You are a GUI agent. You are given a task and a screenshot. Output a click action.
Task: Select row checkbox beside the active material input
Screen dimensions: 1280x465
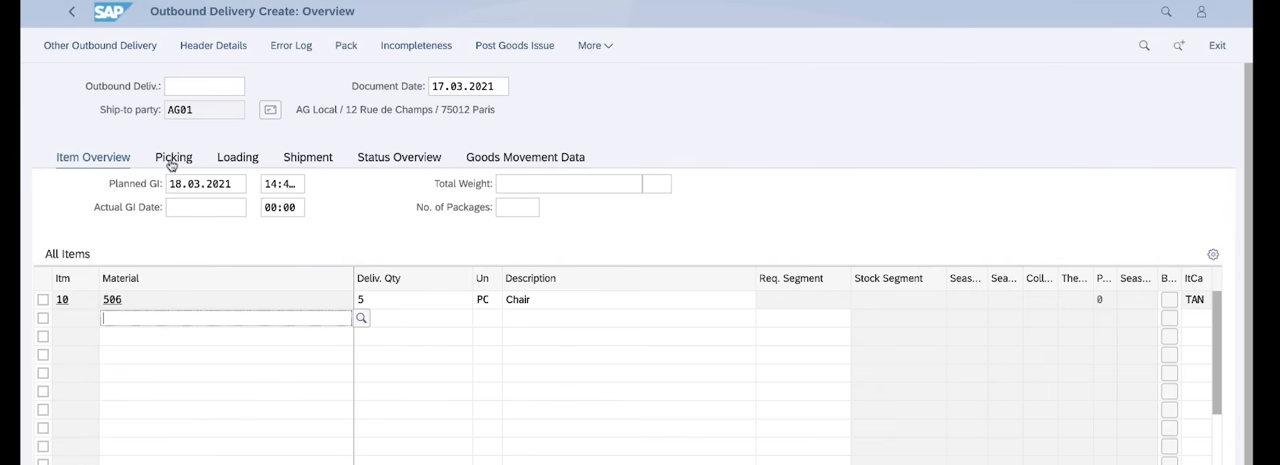43,318
